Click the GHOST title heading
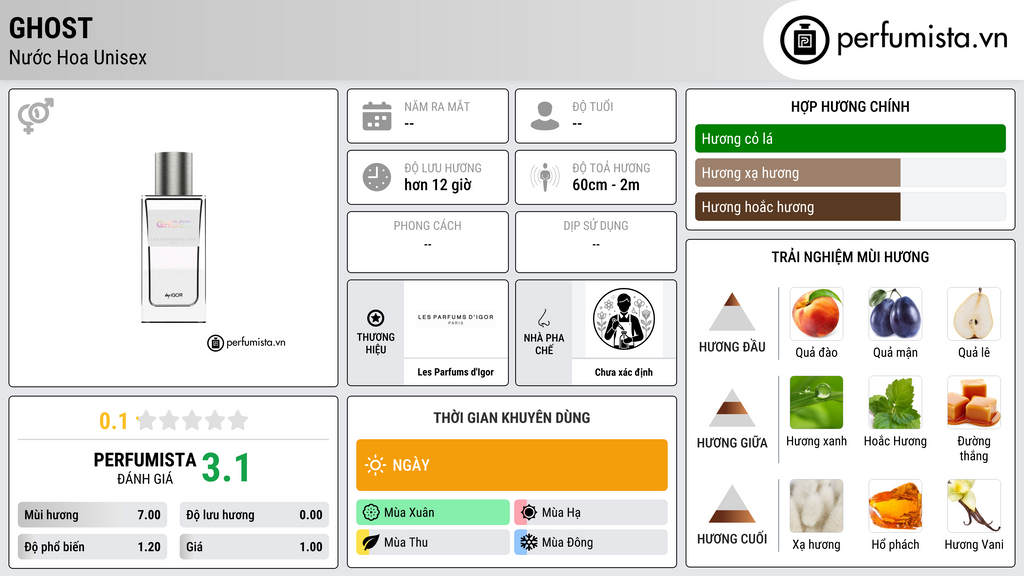Image resolution: width=1024 pixels, height=576 pixels. click(51, 28)
